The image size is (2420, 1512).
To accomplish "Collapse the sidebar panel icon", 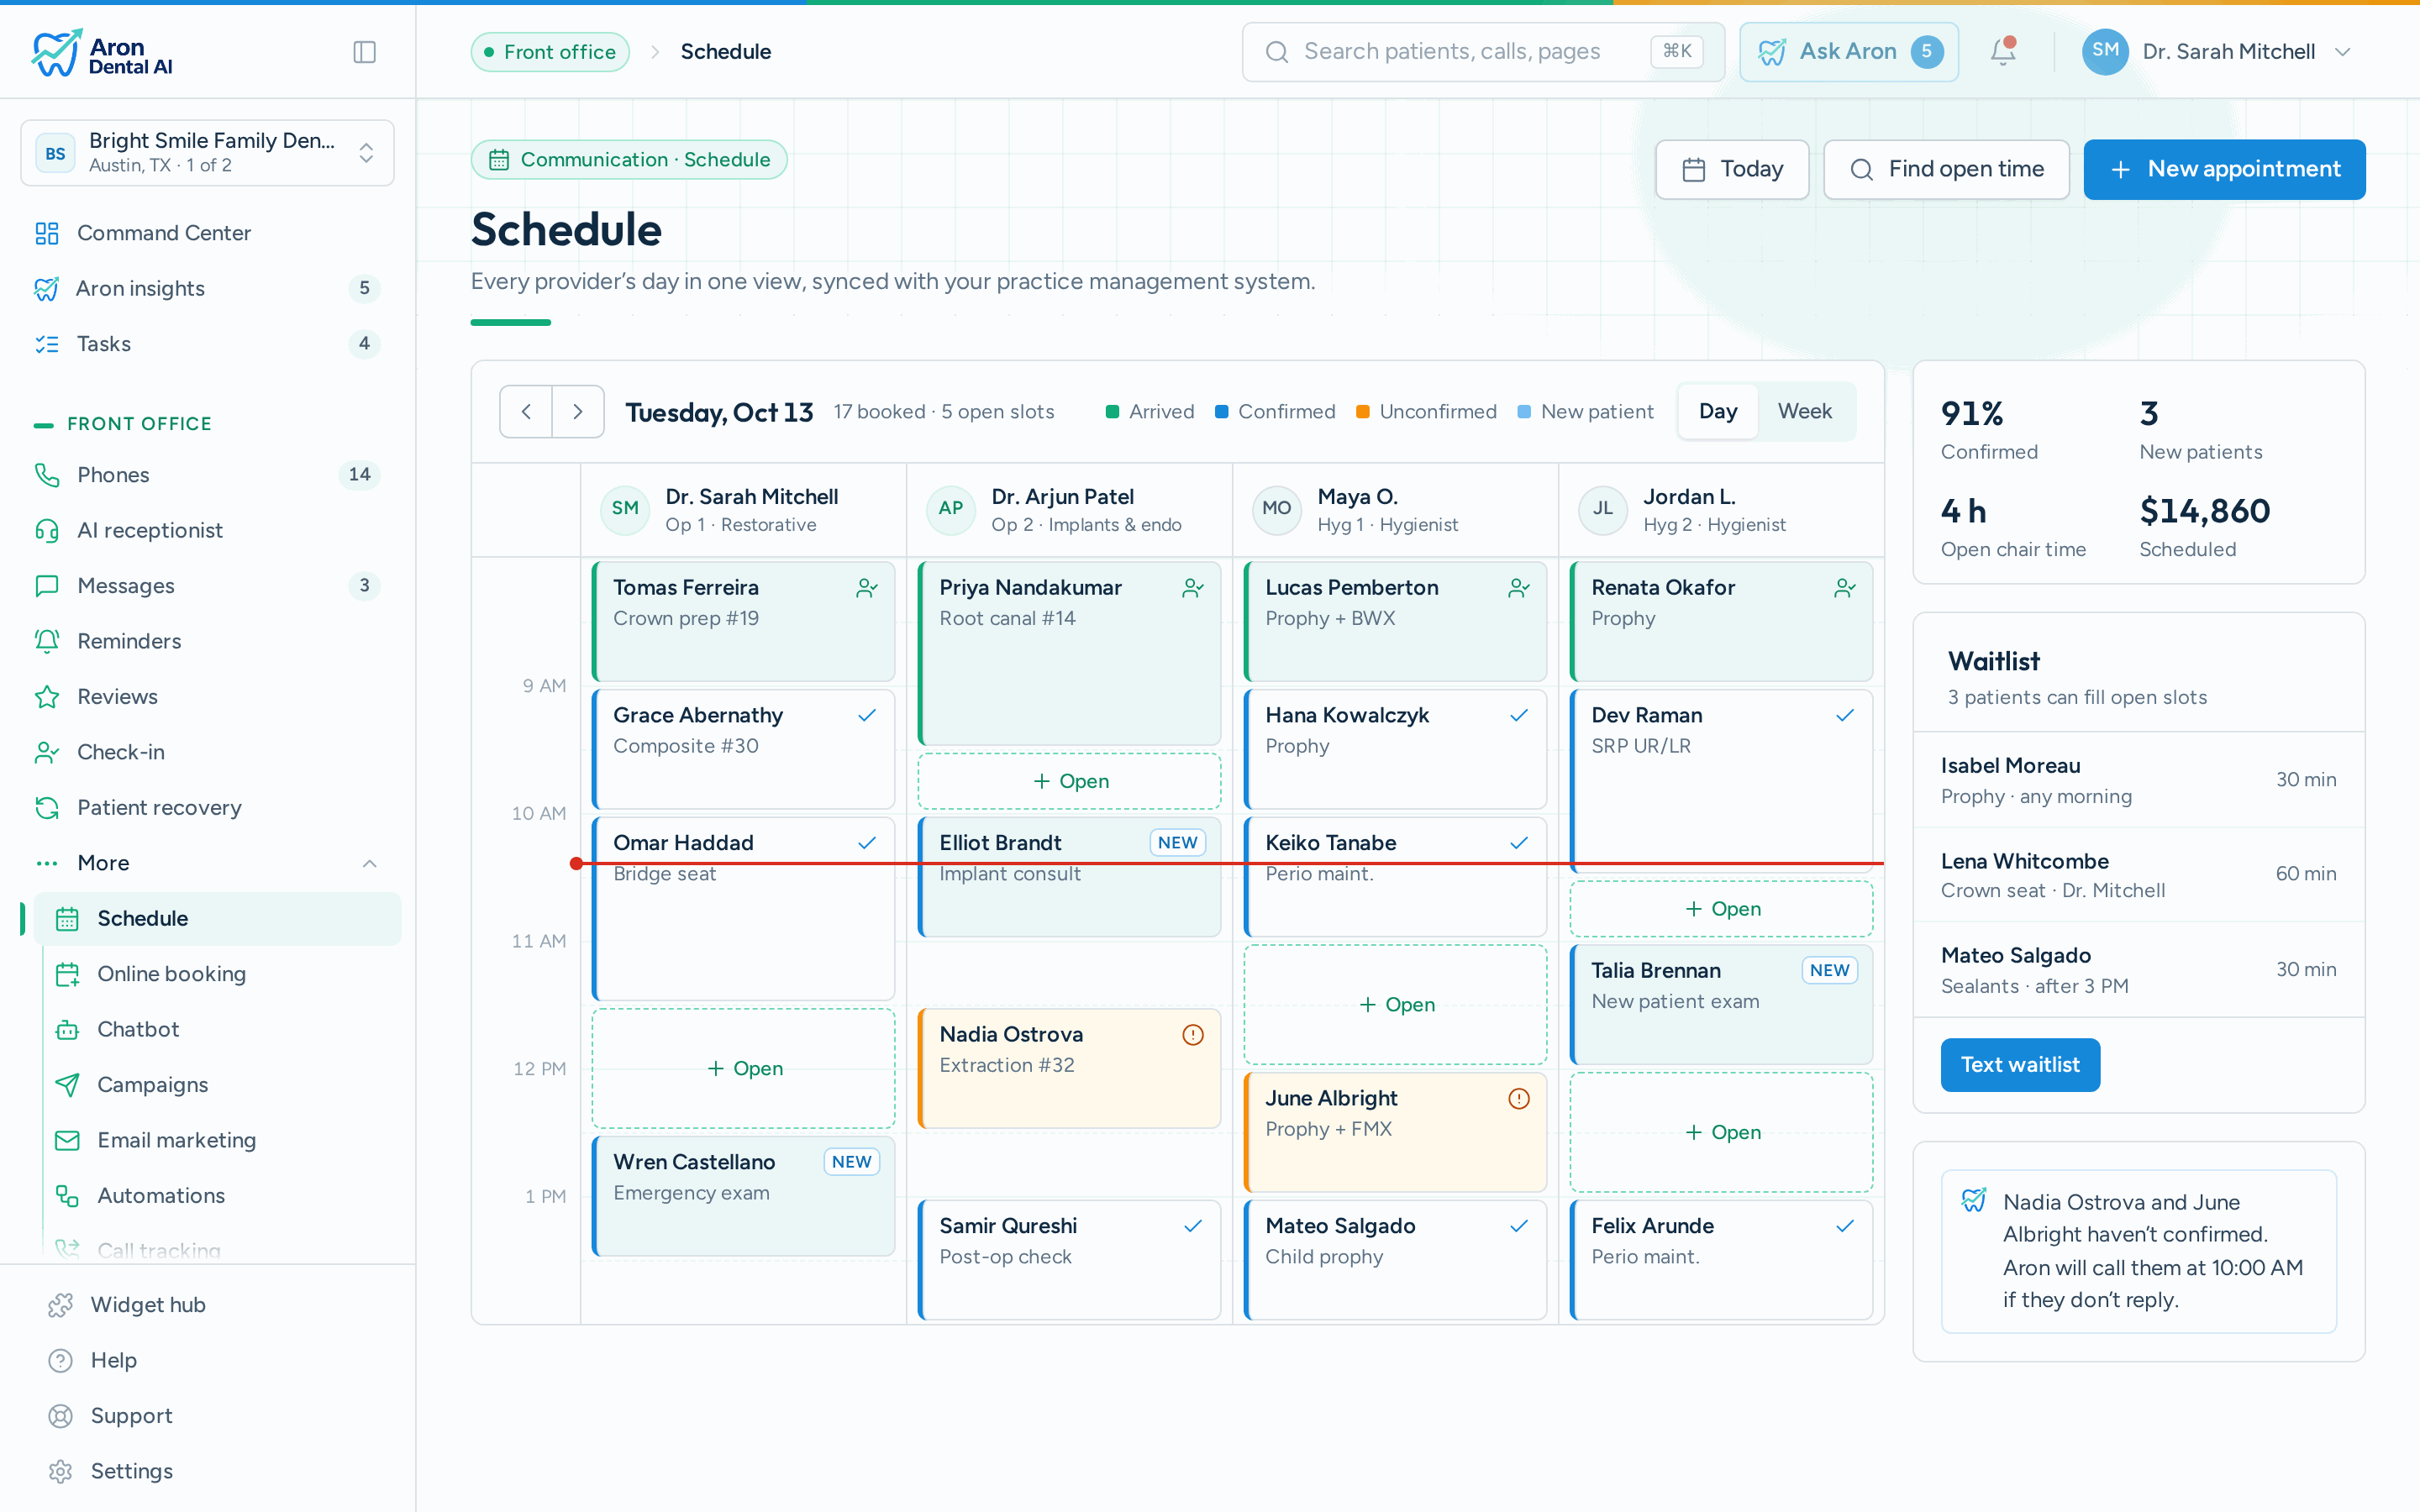I will click(364, 52).
